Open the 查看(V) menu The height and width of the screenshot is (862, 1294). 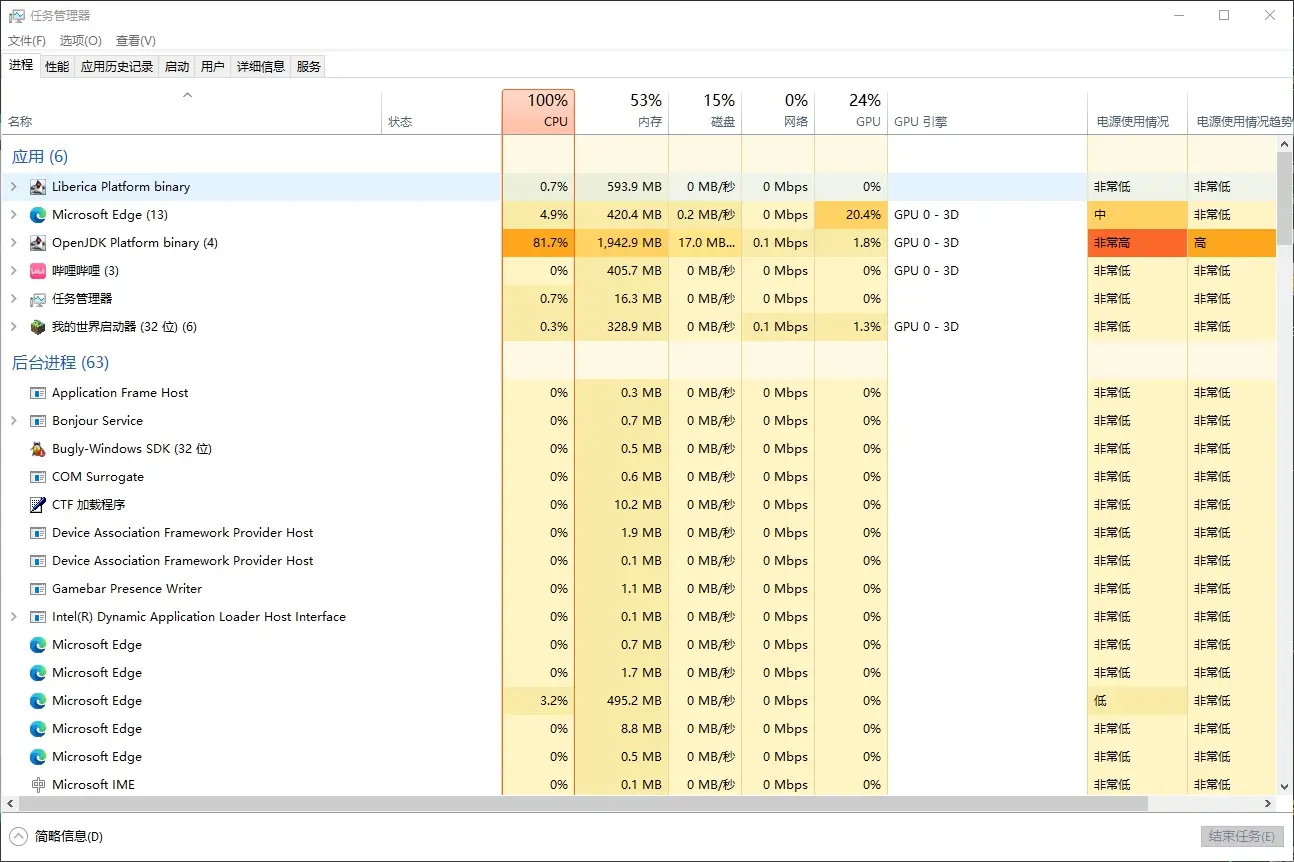136,41
